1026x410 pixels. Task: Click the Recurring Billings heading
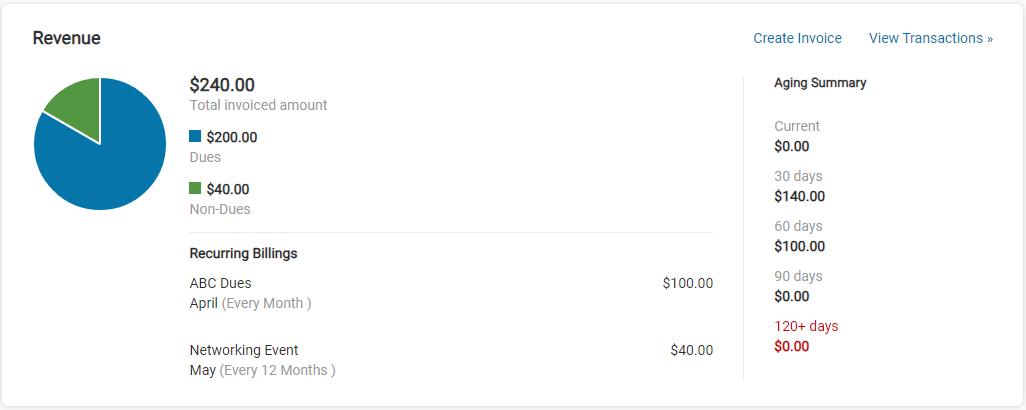(243, 253)
